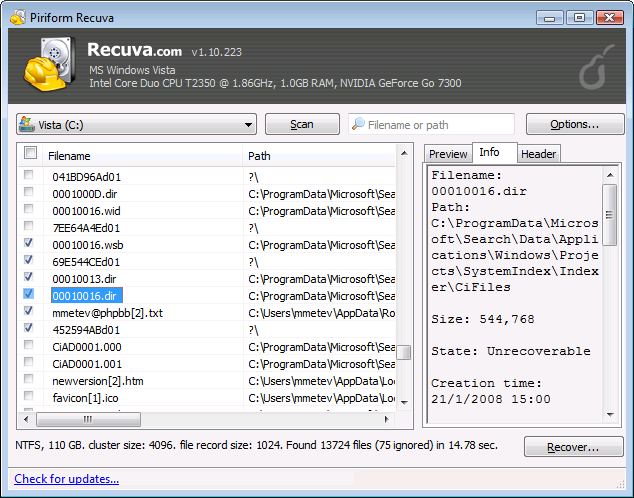Select the file CiAD0001.001

point(87,364)
